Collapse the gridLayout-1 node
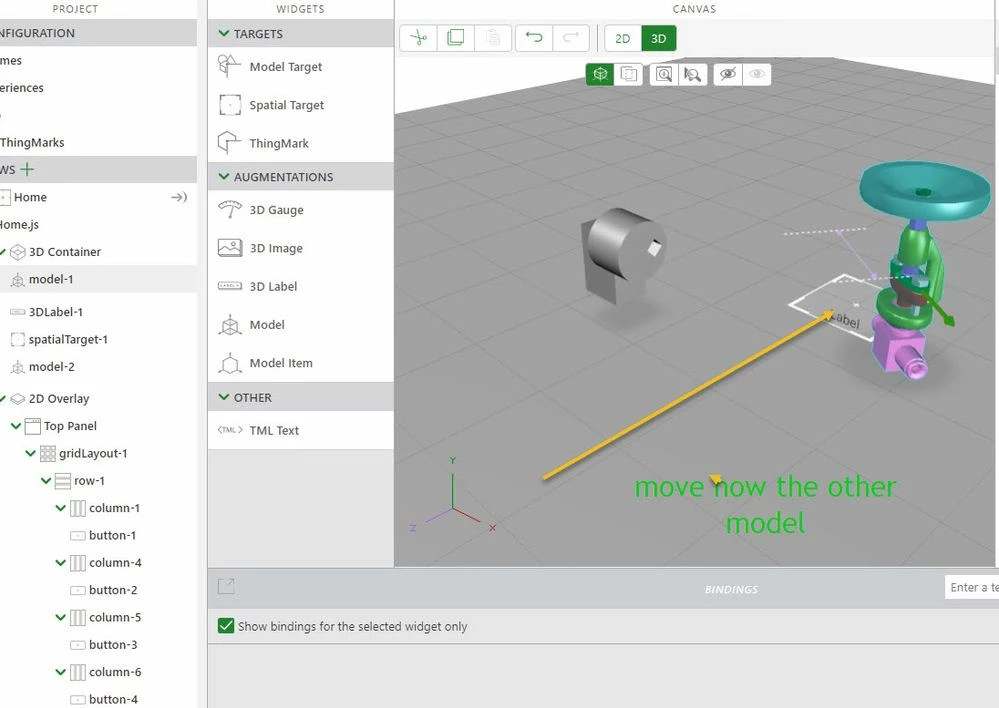999x708 pixels. pos(31,452)
